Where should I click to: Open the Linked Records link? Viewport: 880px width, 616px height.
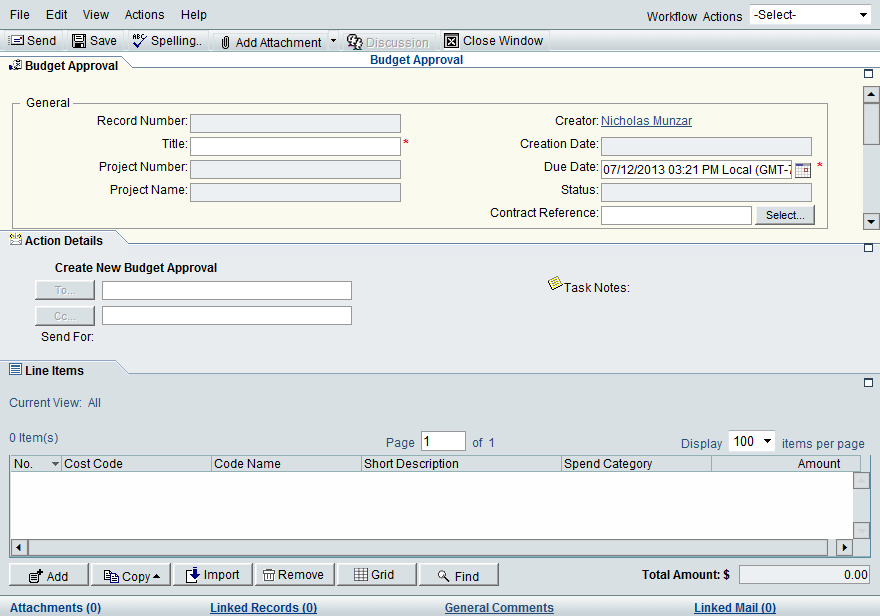tap(263, 607)
